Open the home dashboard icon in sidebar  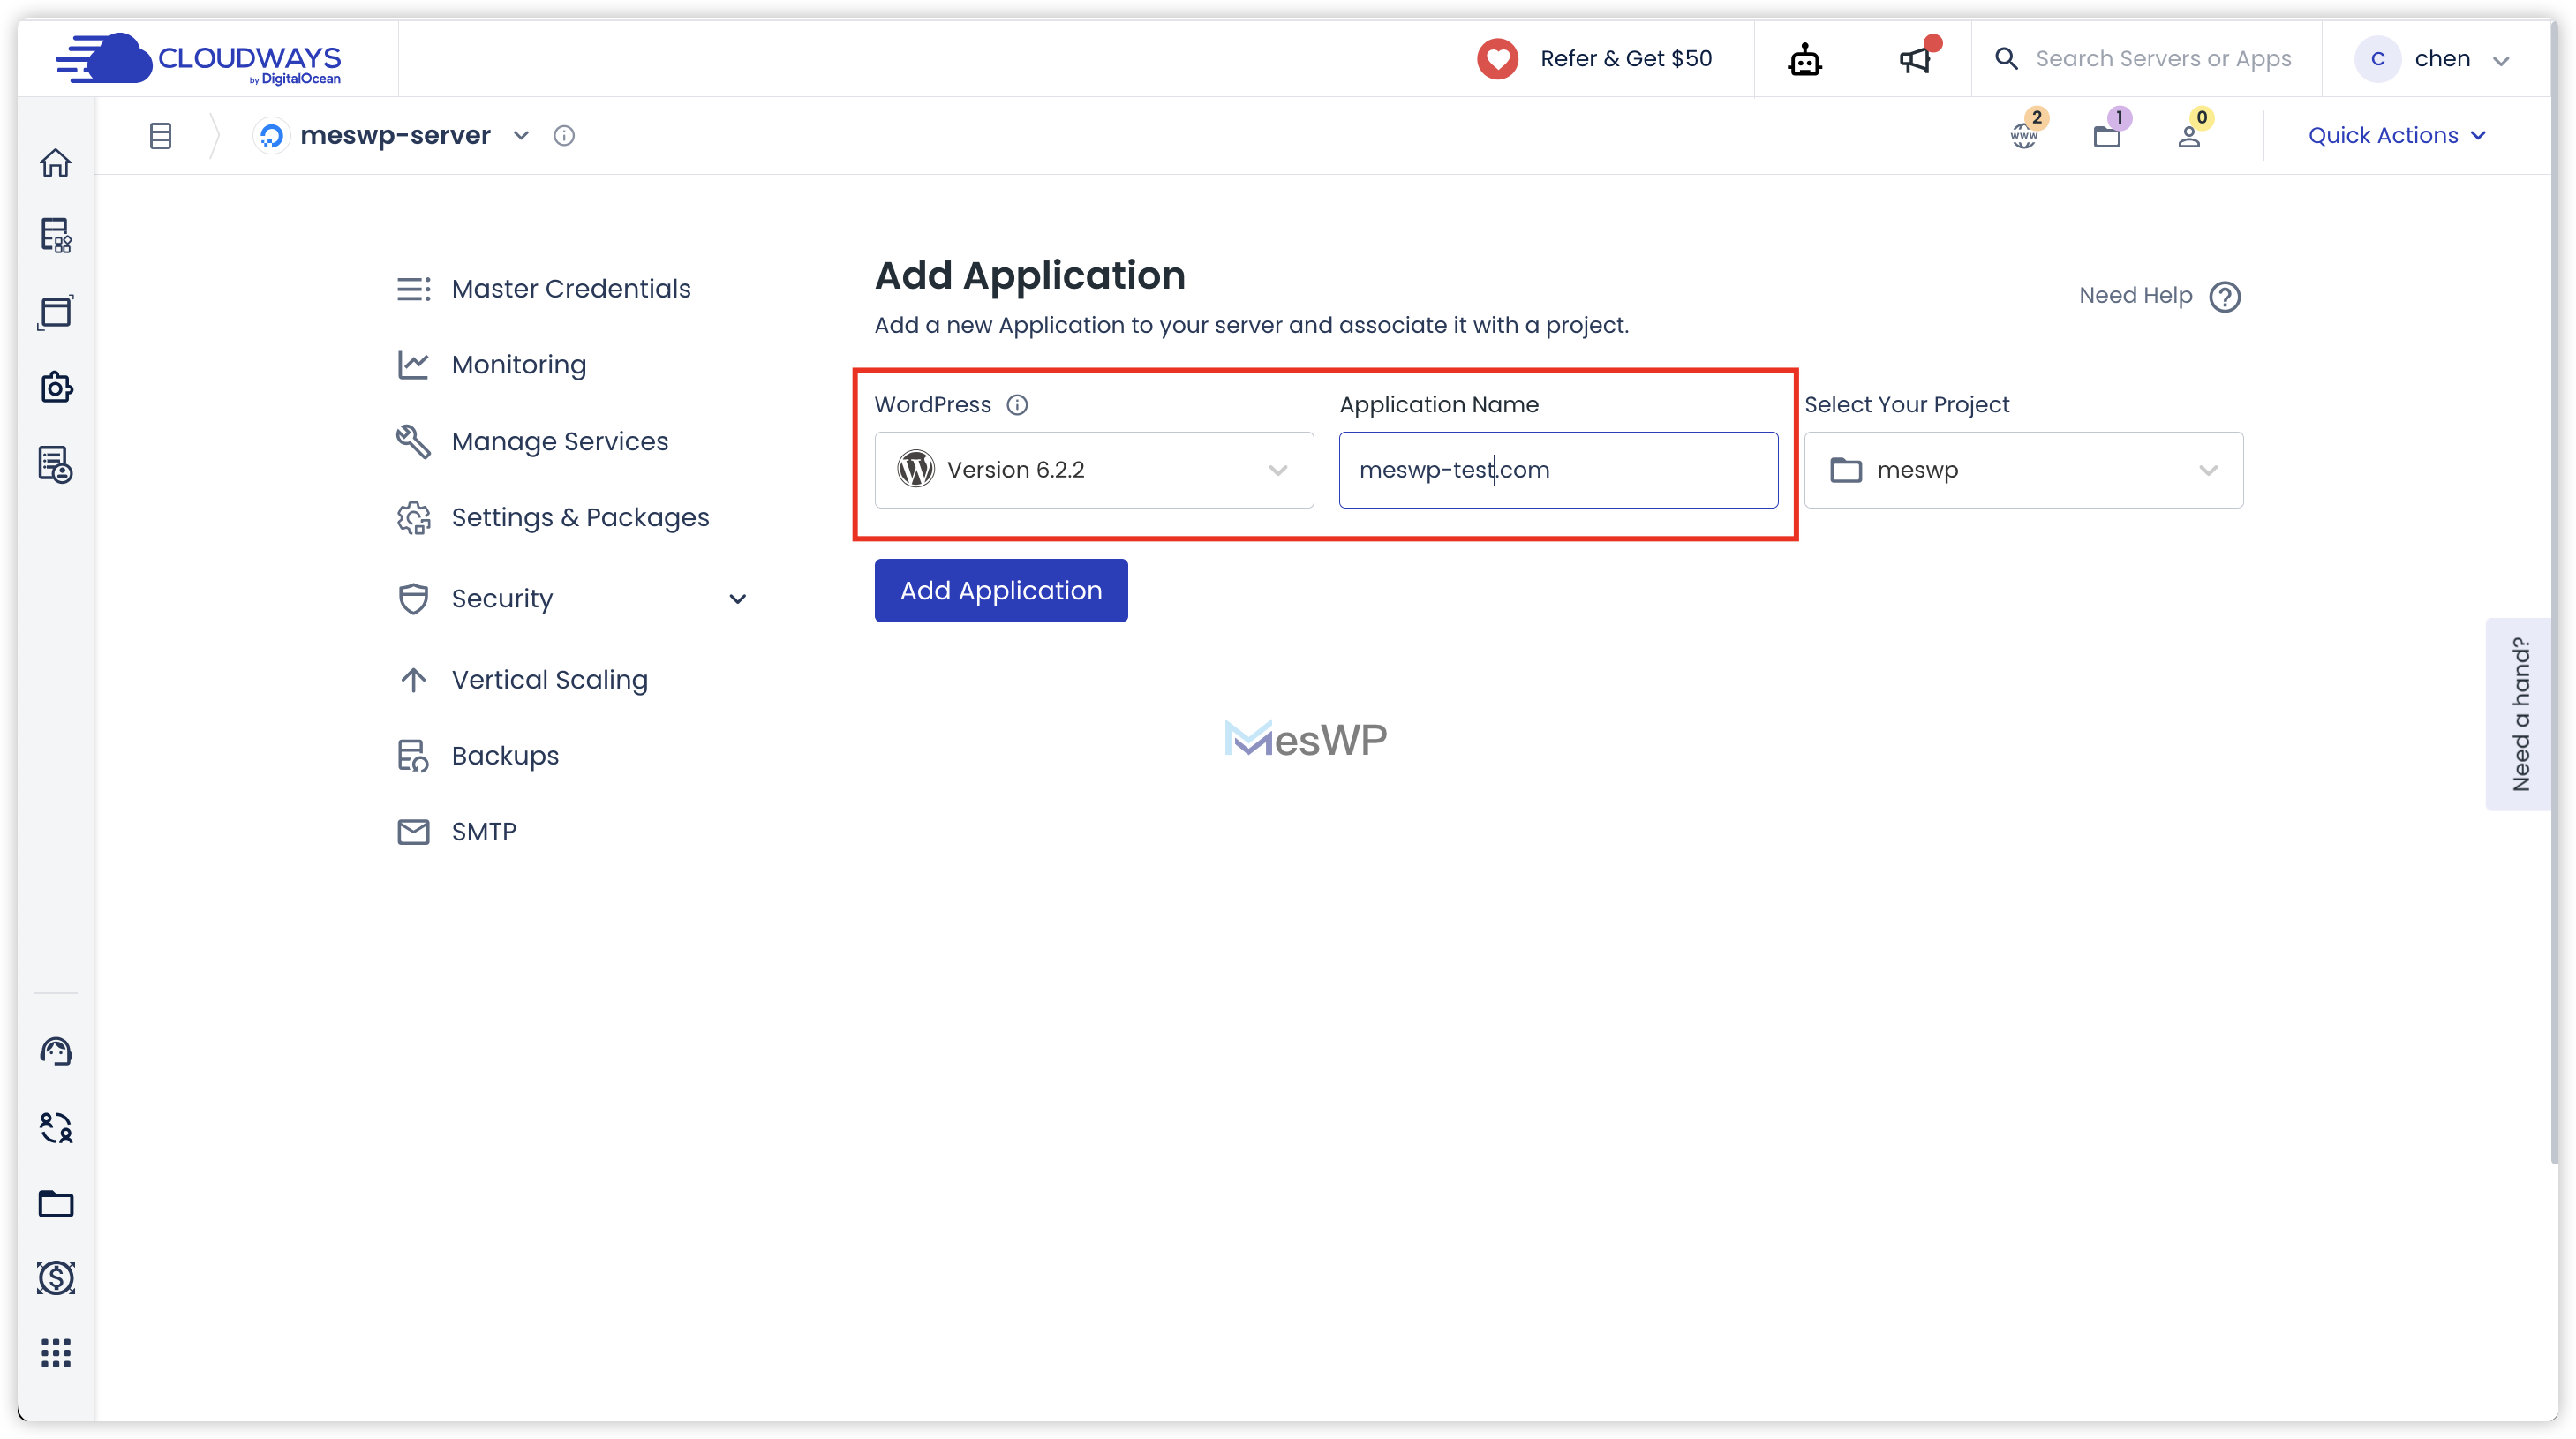56,162
